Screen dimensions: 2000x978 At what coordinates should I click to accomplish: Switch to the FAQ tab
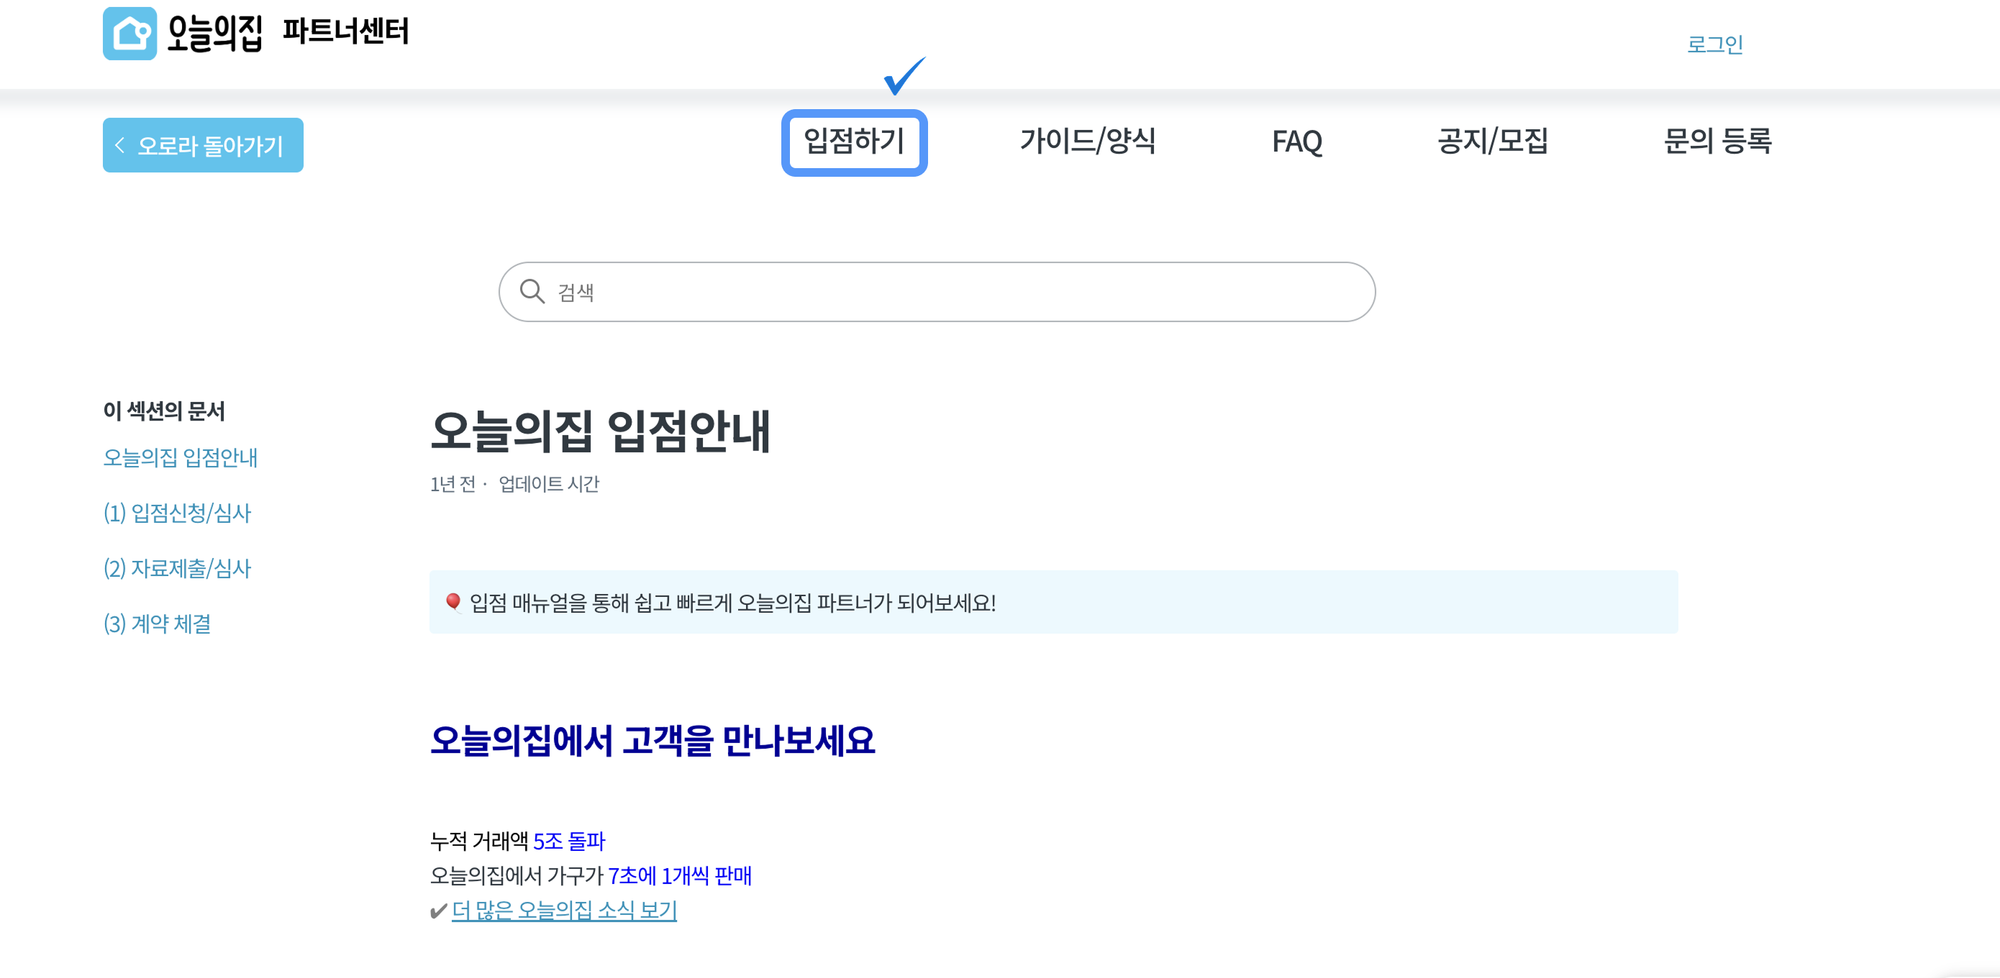point(1297,142)
